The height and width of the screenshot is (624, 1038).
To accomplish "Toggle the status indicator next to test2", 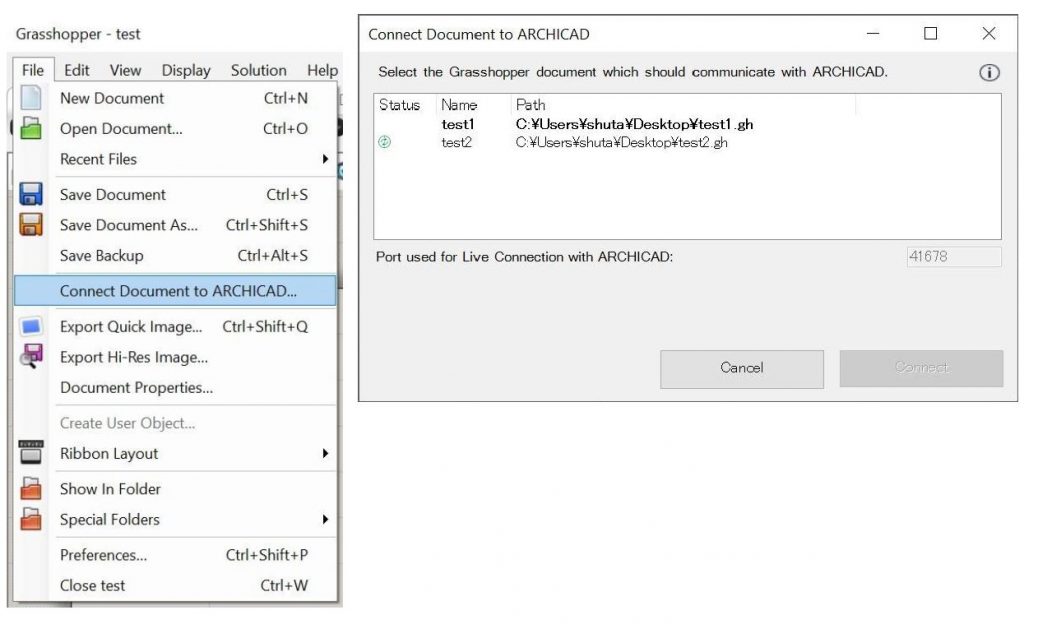I will click(x=384, y=141).
